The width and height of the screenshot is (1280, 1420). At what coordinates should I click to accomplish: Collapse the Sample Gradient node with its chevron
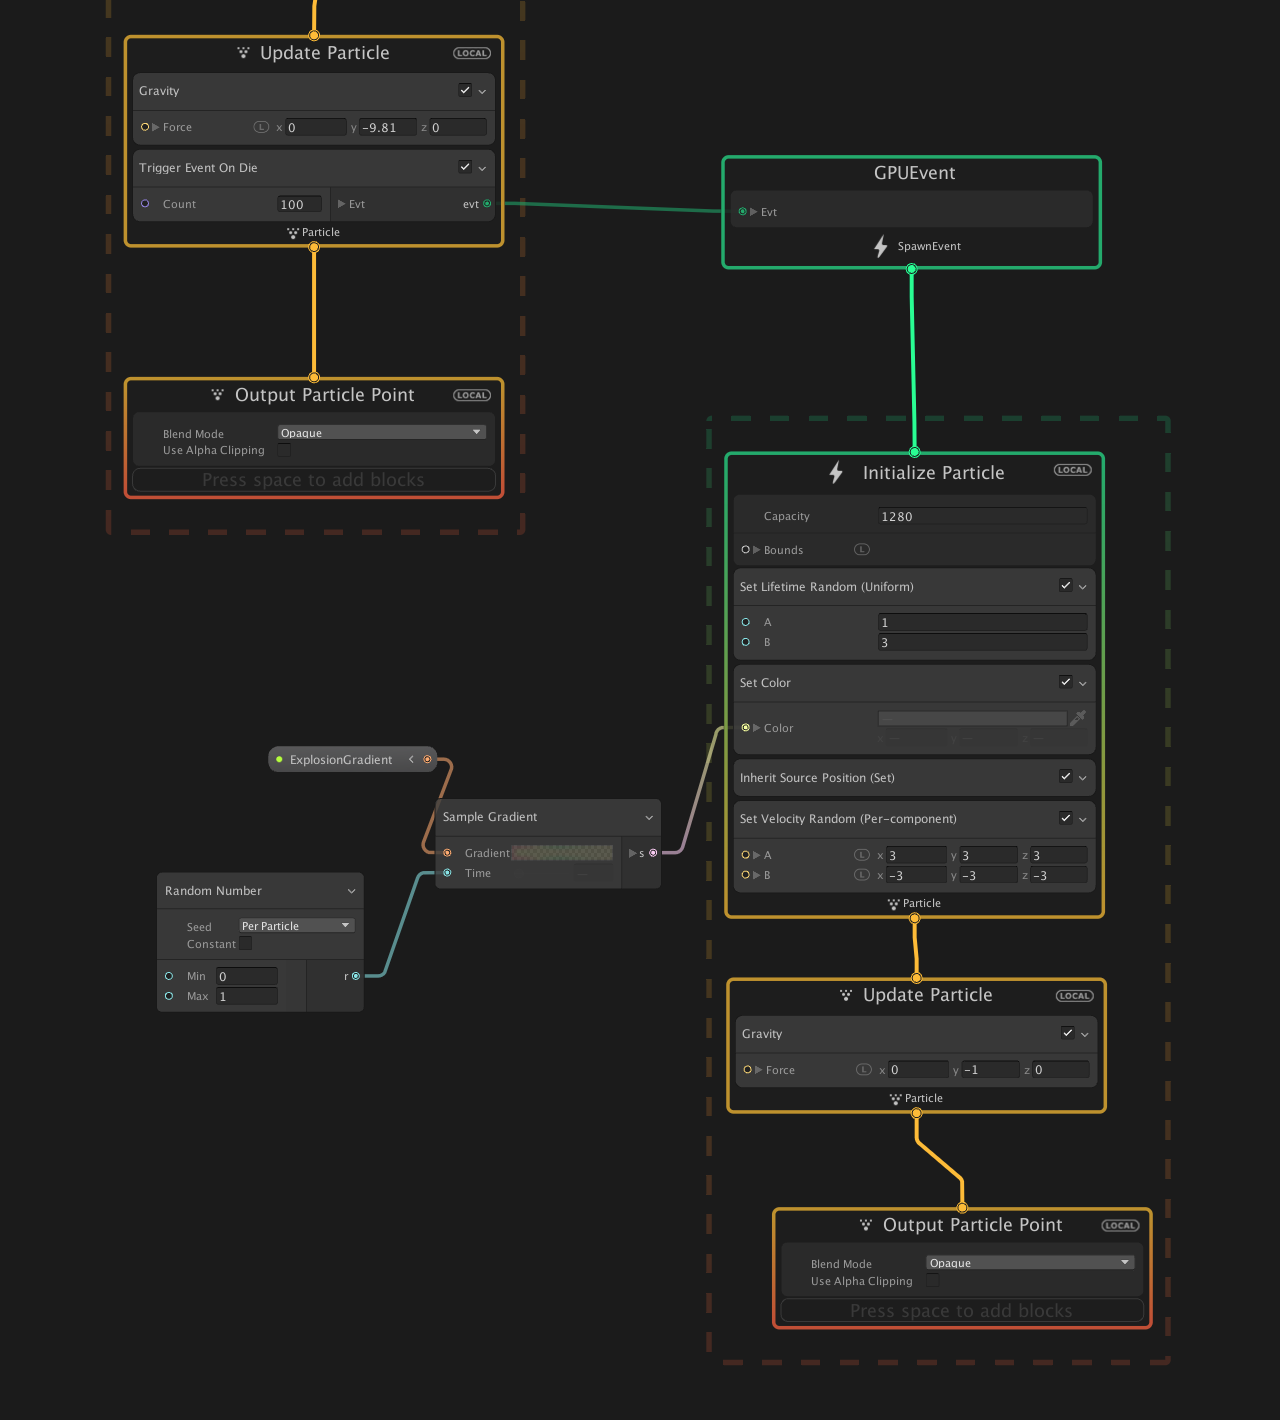(x=649, y=818)
